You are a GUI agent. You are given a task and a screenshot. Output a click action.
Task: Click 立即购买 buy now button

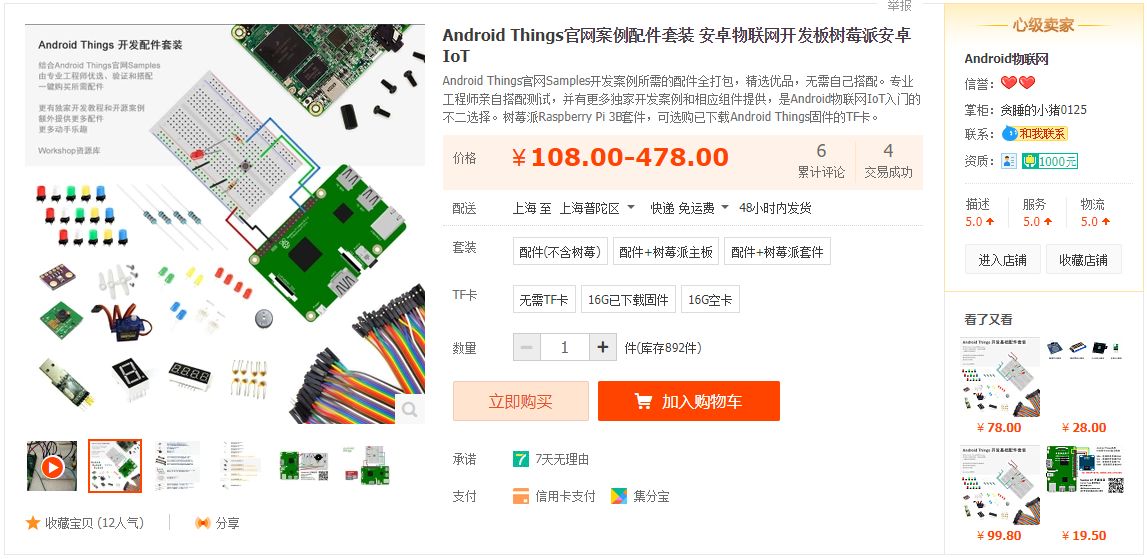click(x=521, y=401)
